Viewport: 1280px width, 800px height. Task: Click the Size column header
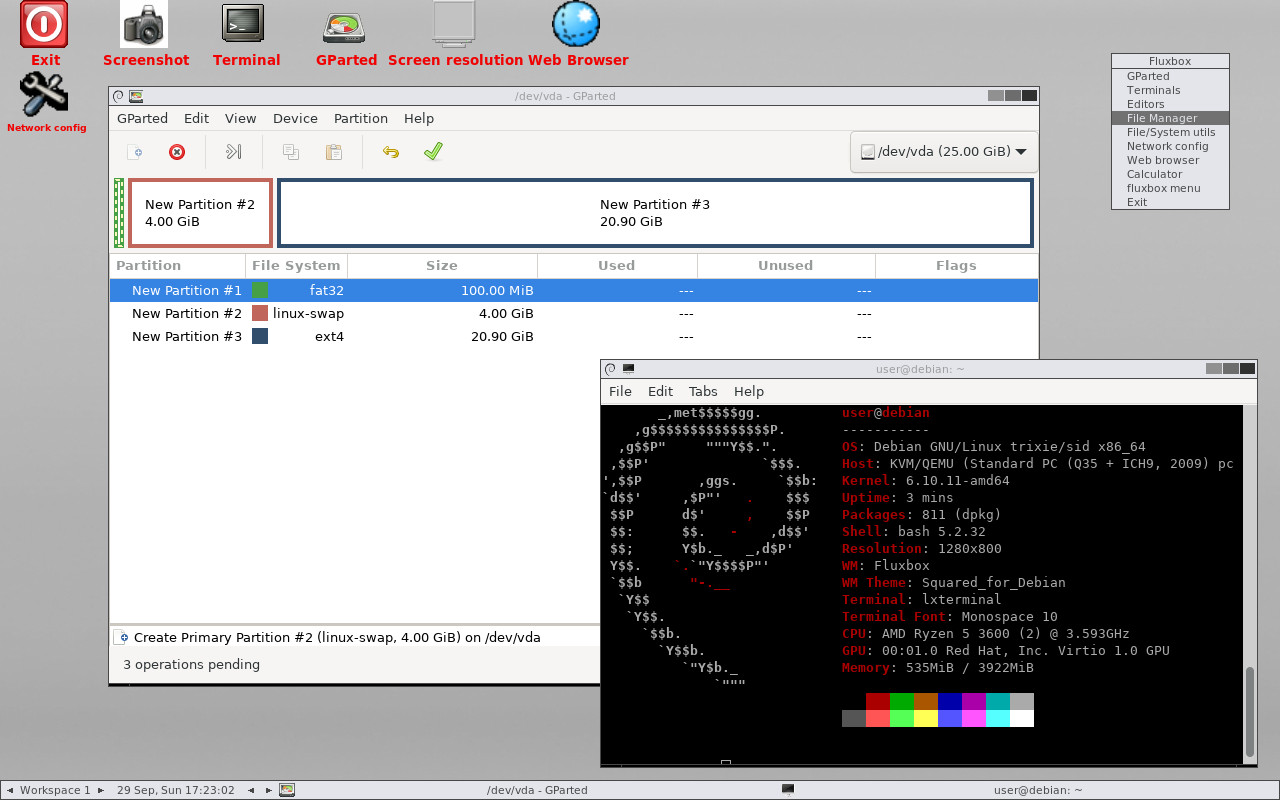coord(442,265)
